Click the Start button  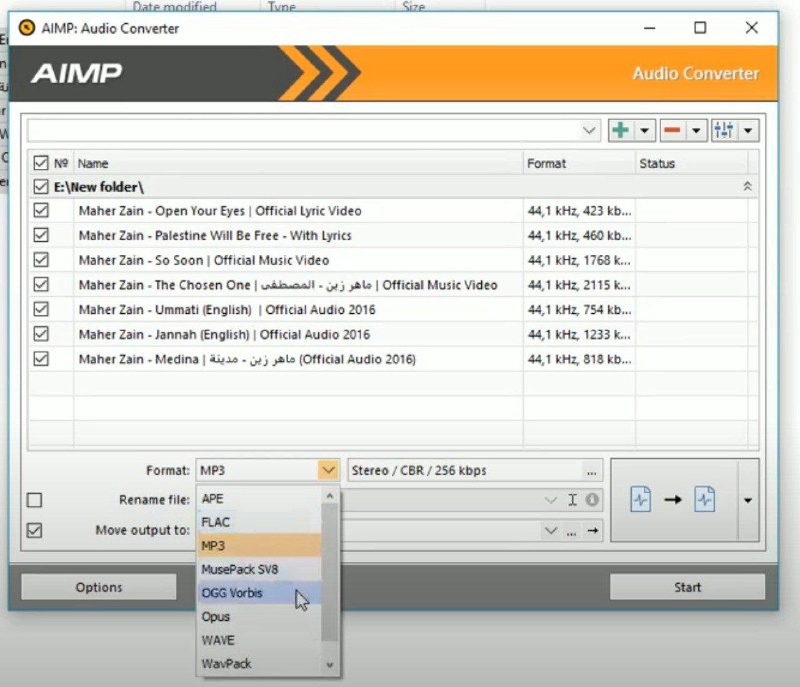click(687, 587)
